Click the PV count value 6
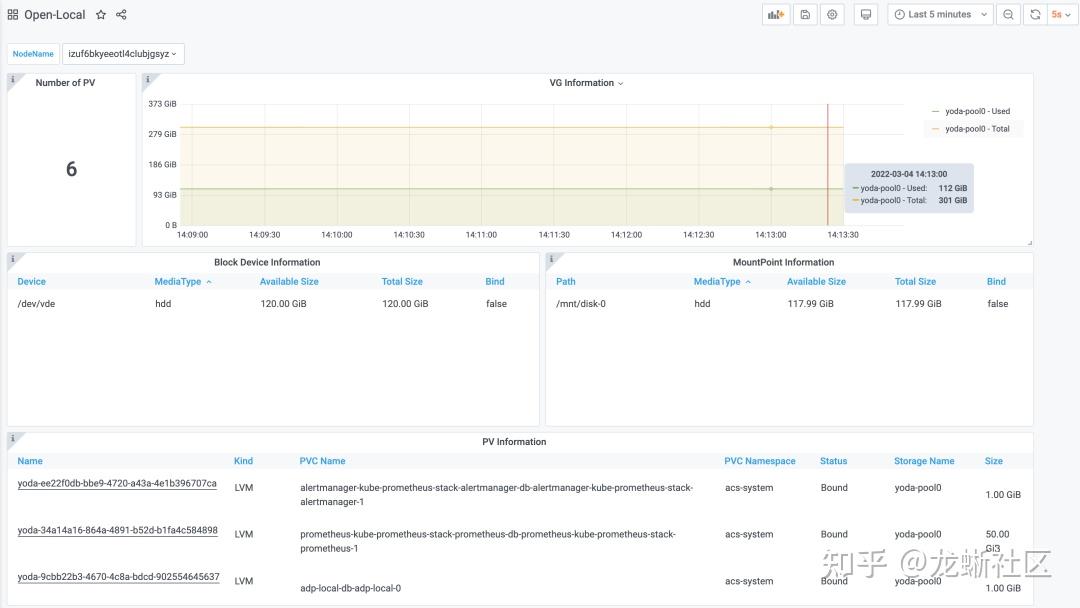This screenshot has width=1080, height=608. (x=72, y=169)
